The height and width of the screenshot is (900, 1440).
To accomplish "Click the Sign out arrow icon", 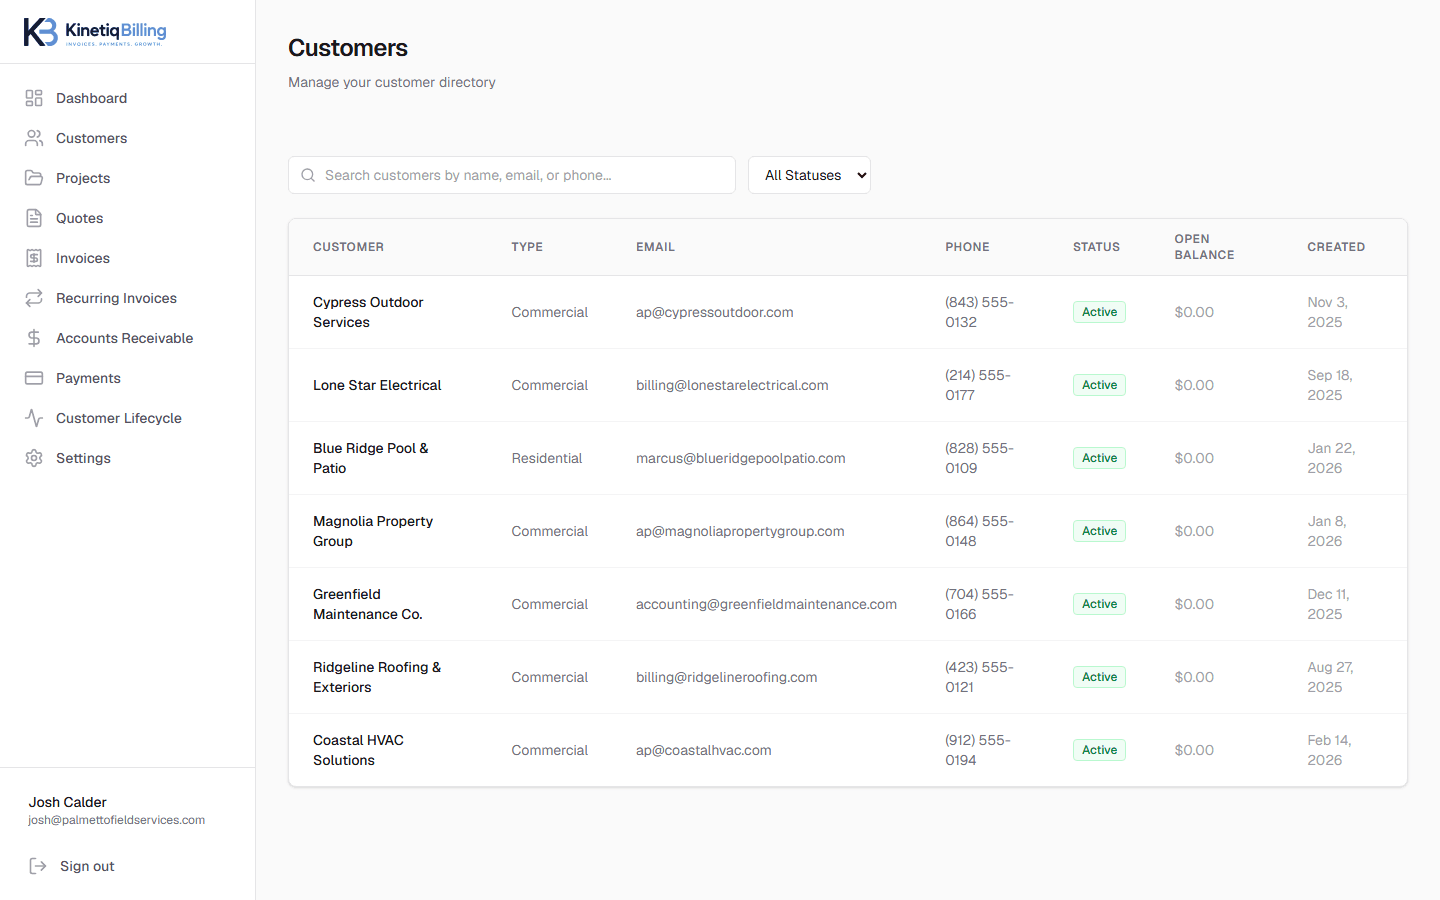I will (x=38, y=866).
